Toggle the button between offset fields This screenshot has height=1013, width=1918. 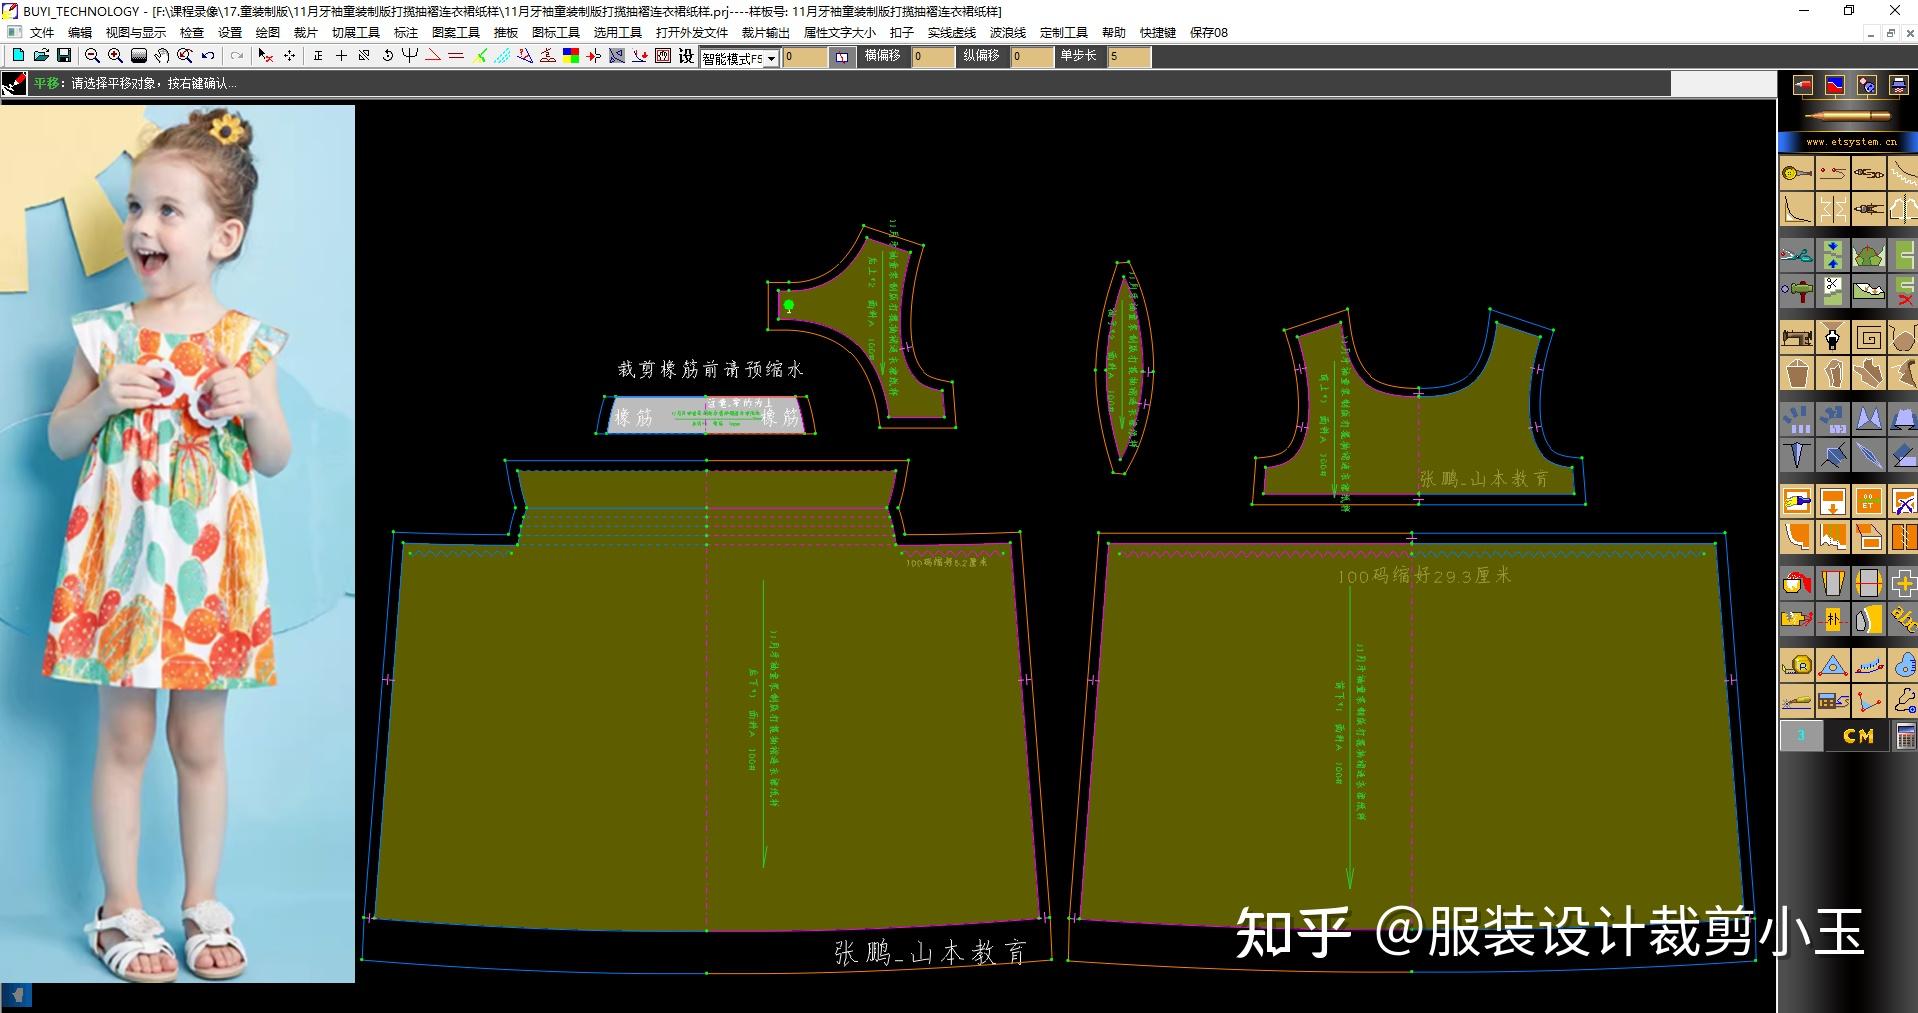pos(842,58)
